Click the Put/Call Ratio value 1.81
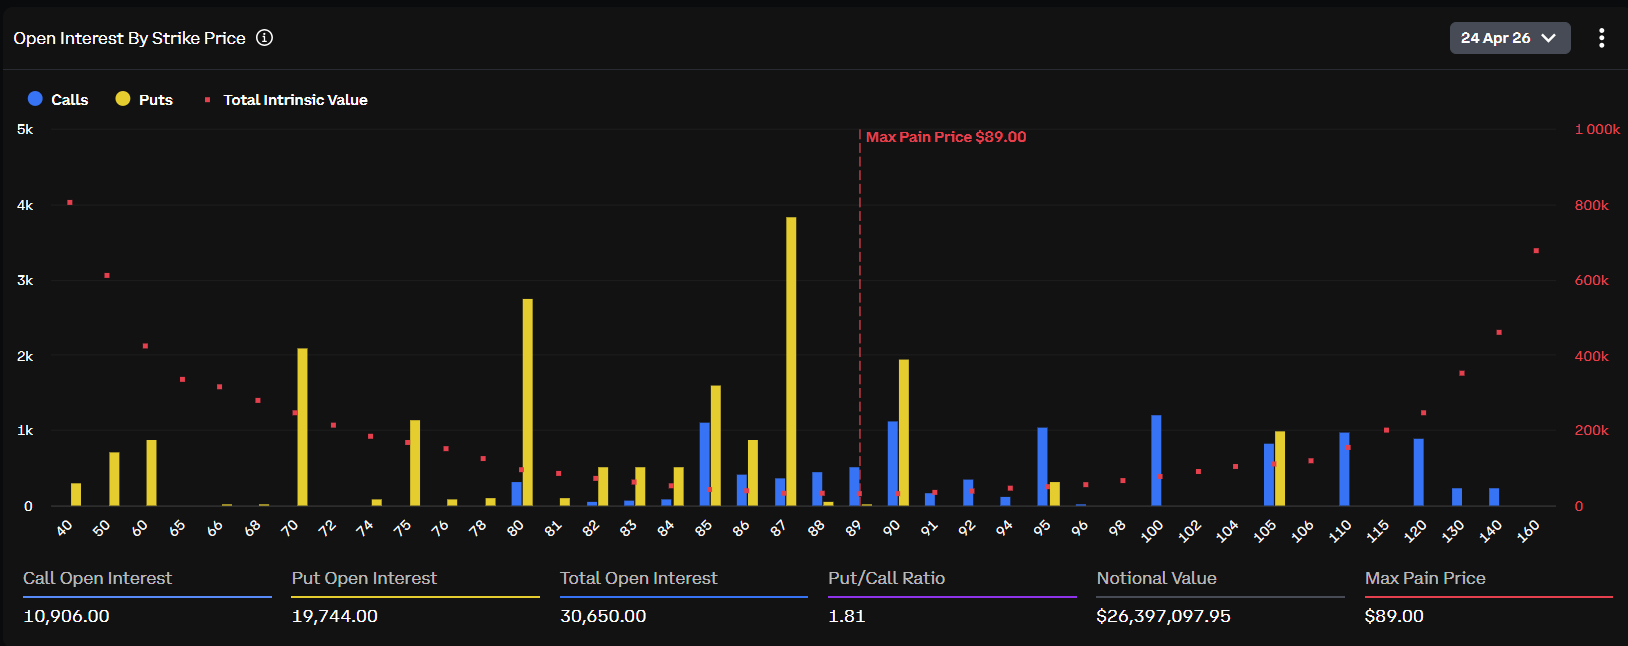The height and width of the screenshot is (646, 1628). (x=846, y=616)
